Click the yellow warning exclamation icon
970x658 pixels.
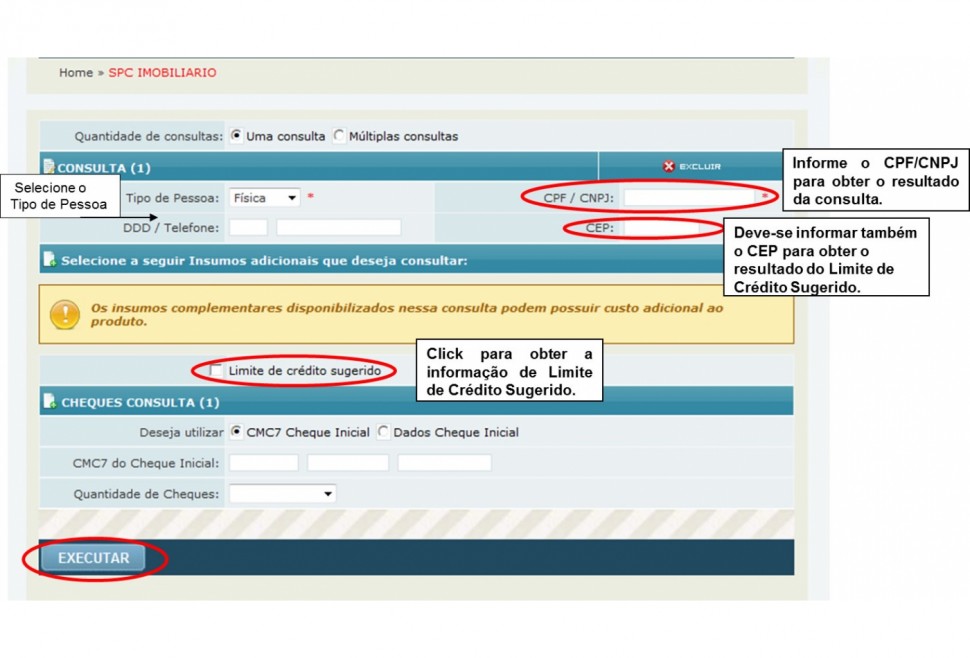(x=65, y=314)
